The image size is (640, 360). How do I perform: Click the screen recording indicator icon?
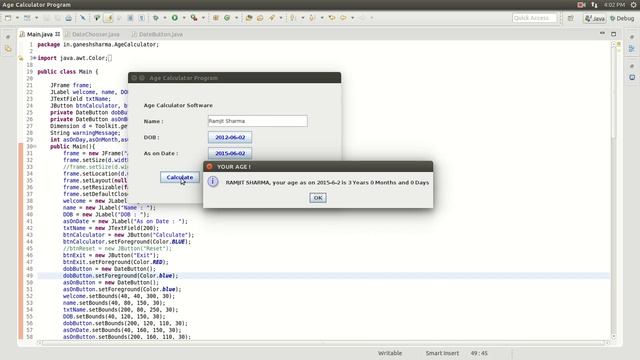pos(581,5)
